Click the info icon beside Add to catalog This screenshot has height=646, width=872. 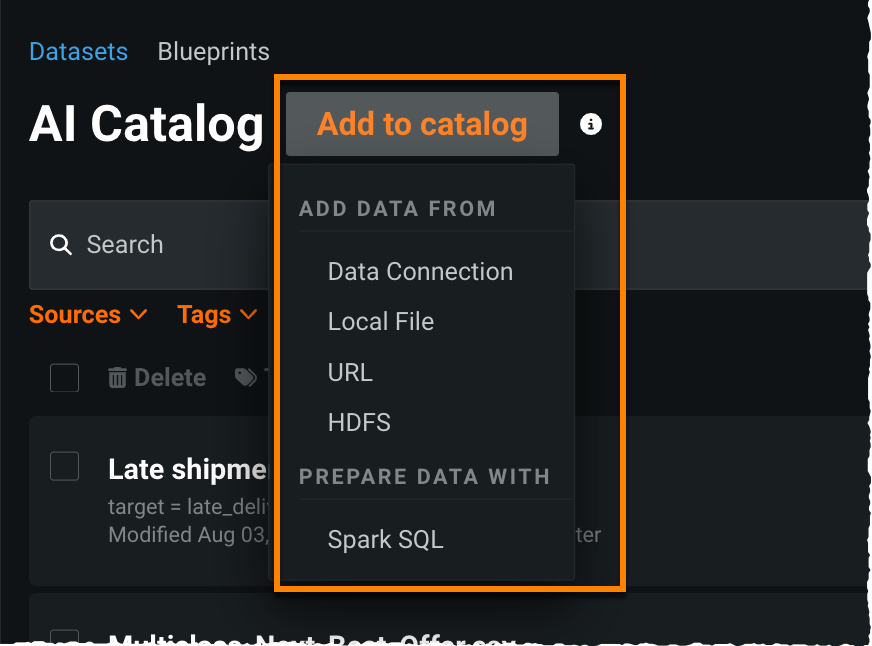tap(591, 124)
